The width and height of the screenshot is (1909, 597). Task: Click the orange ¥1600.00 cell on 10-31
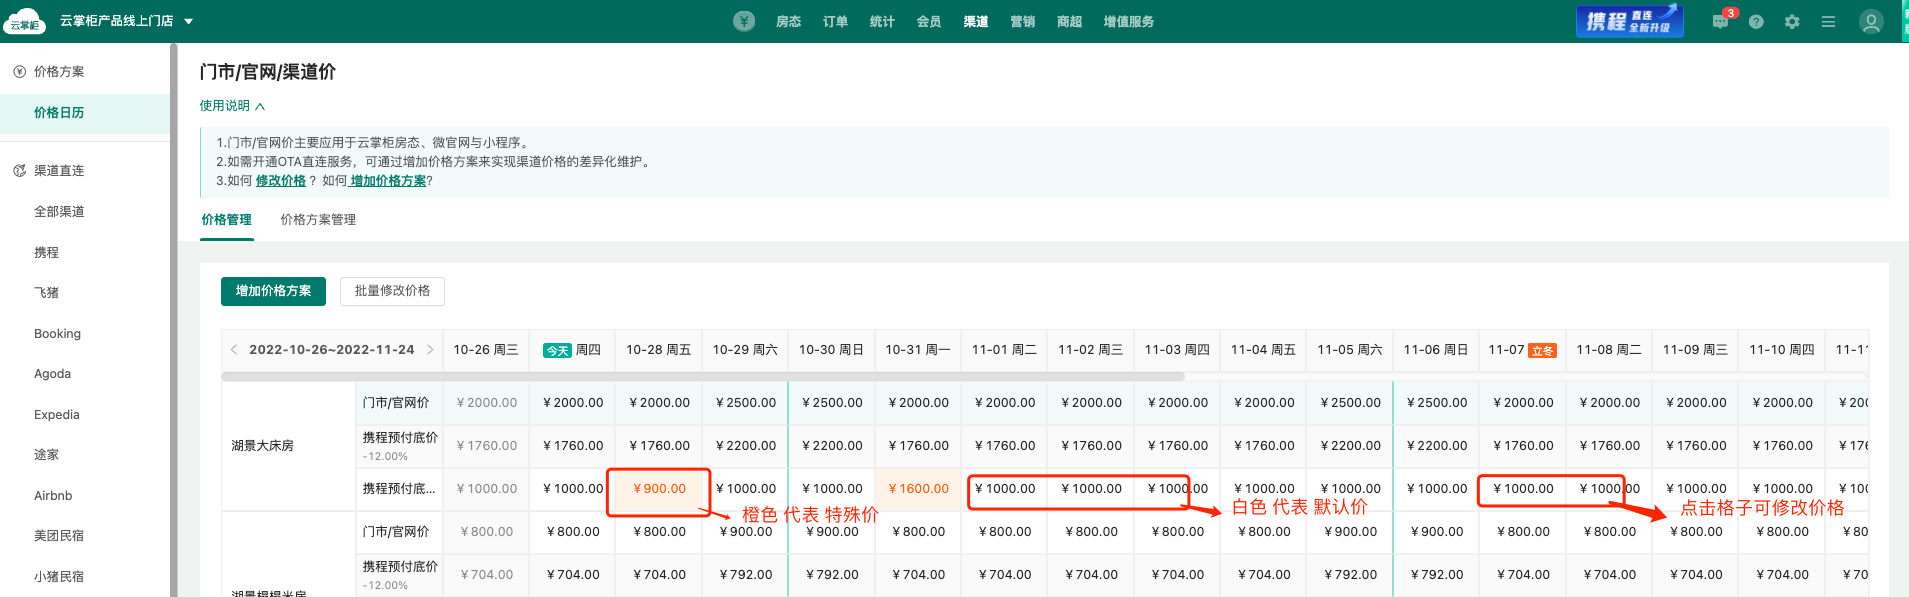point(918,489)
